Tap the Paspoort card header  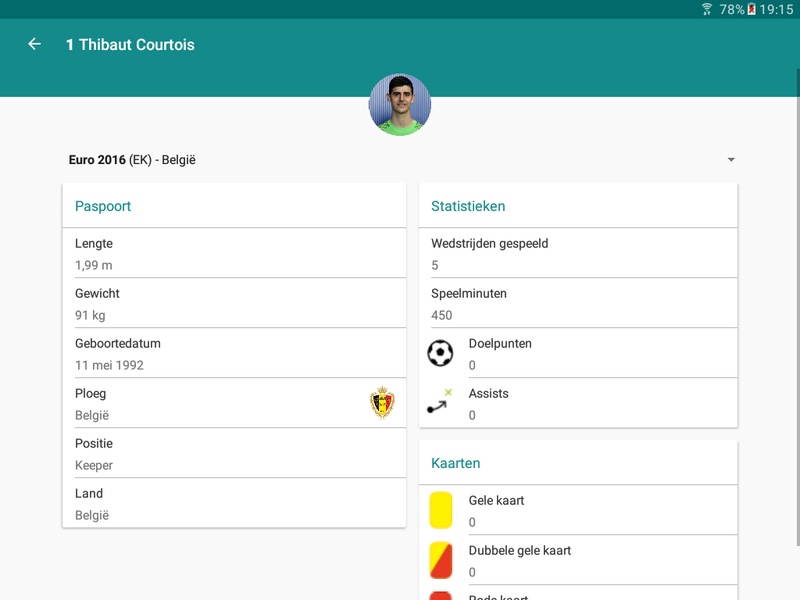pyautogui.click(x=234, y=206)
